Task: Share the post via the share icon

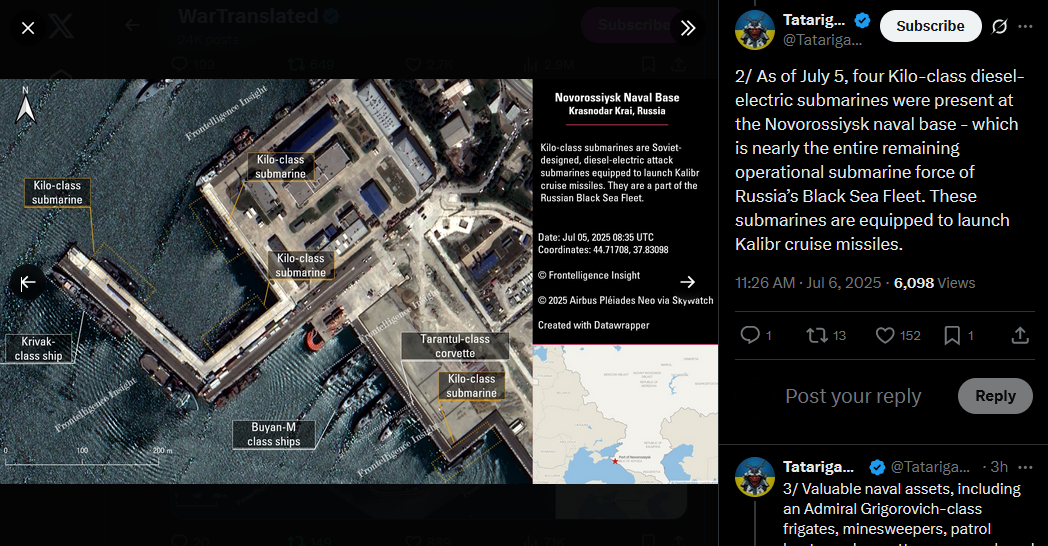Action: pyautogui.click(x=1020, y=335)
